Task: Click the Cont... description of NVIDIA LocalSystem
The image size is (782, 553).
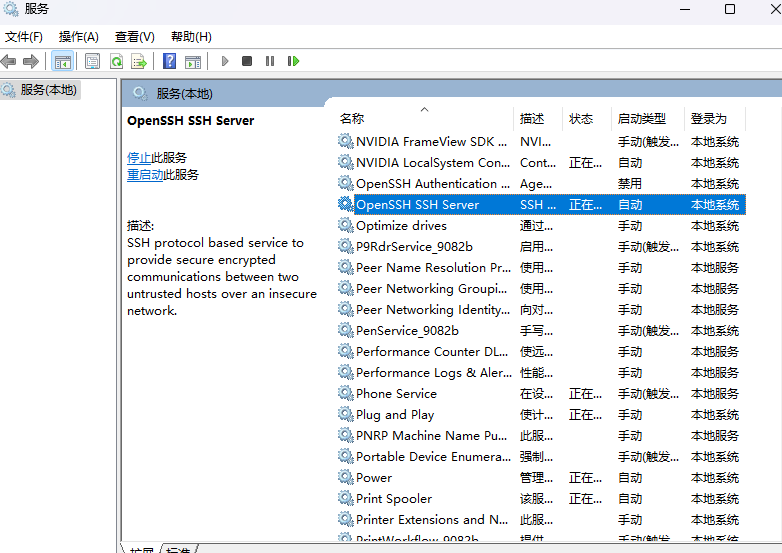Action: pyautogui.click(x=538, y=163)
